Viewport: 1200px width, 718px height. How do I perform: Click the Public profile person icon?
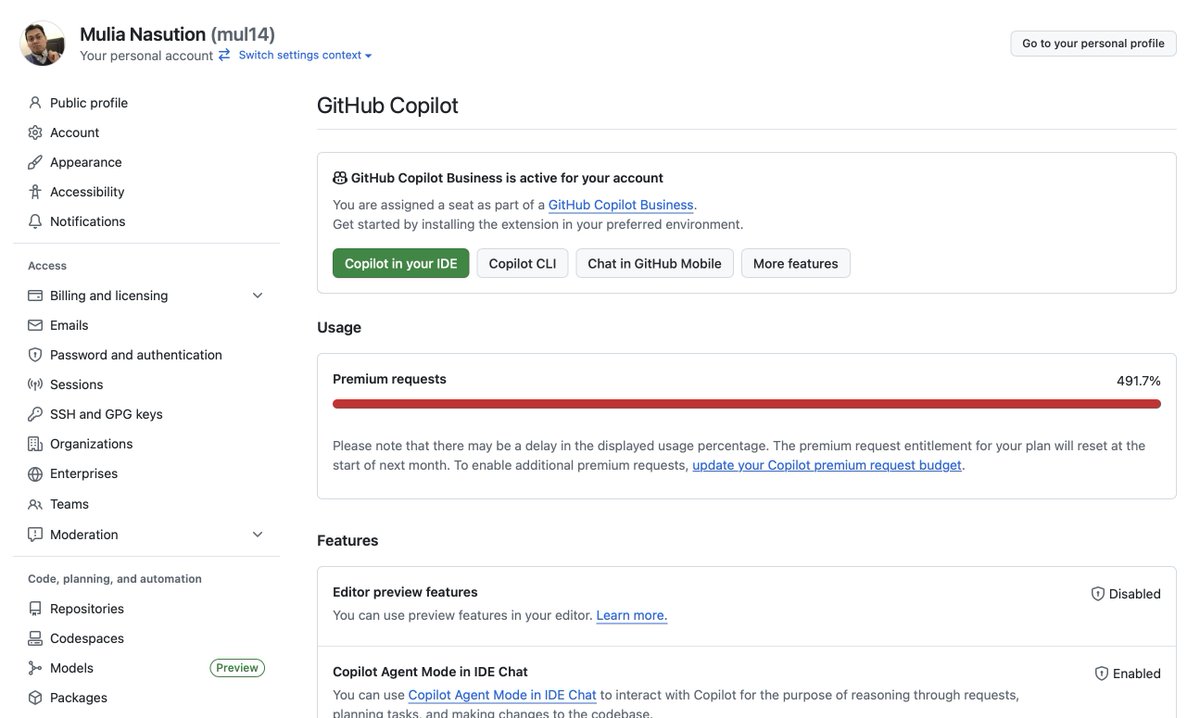(35, 103)
